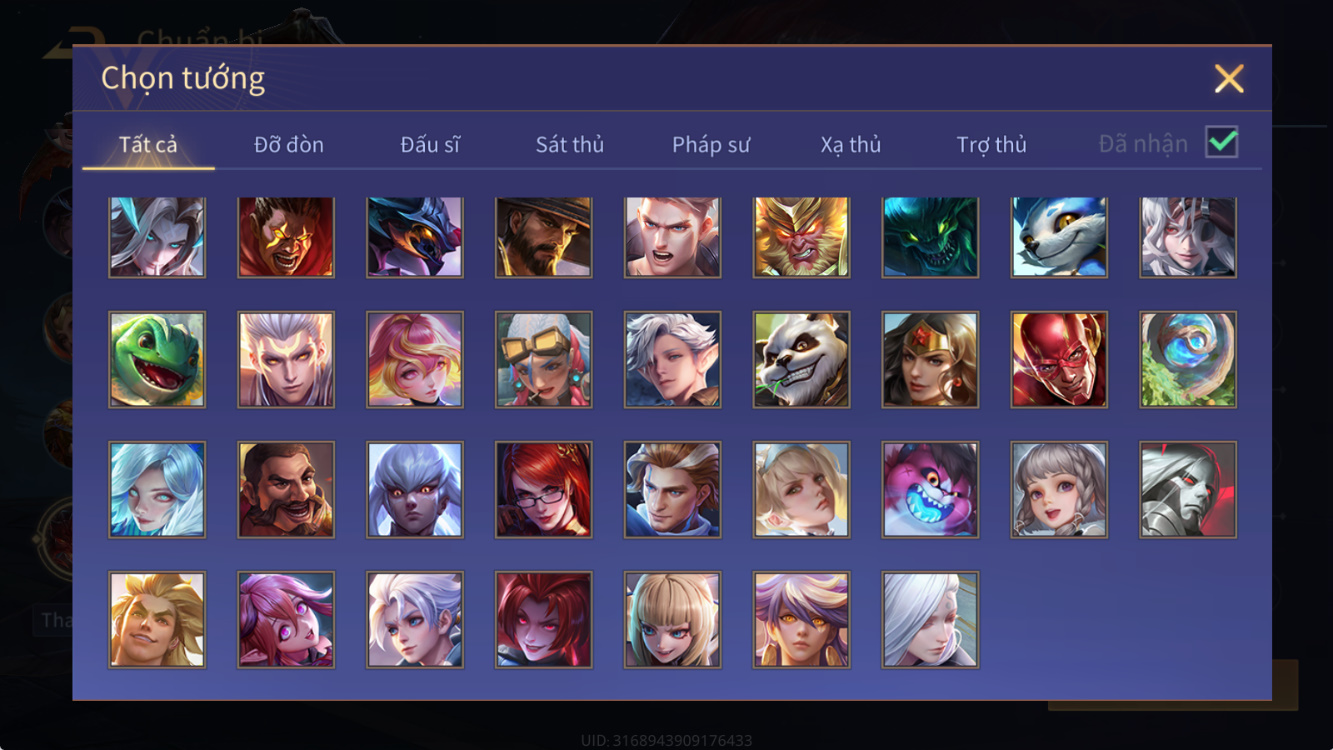1333x750 pixels.
Task: Close the Chọn tướng dialog
Action: point(1229,78)
